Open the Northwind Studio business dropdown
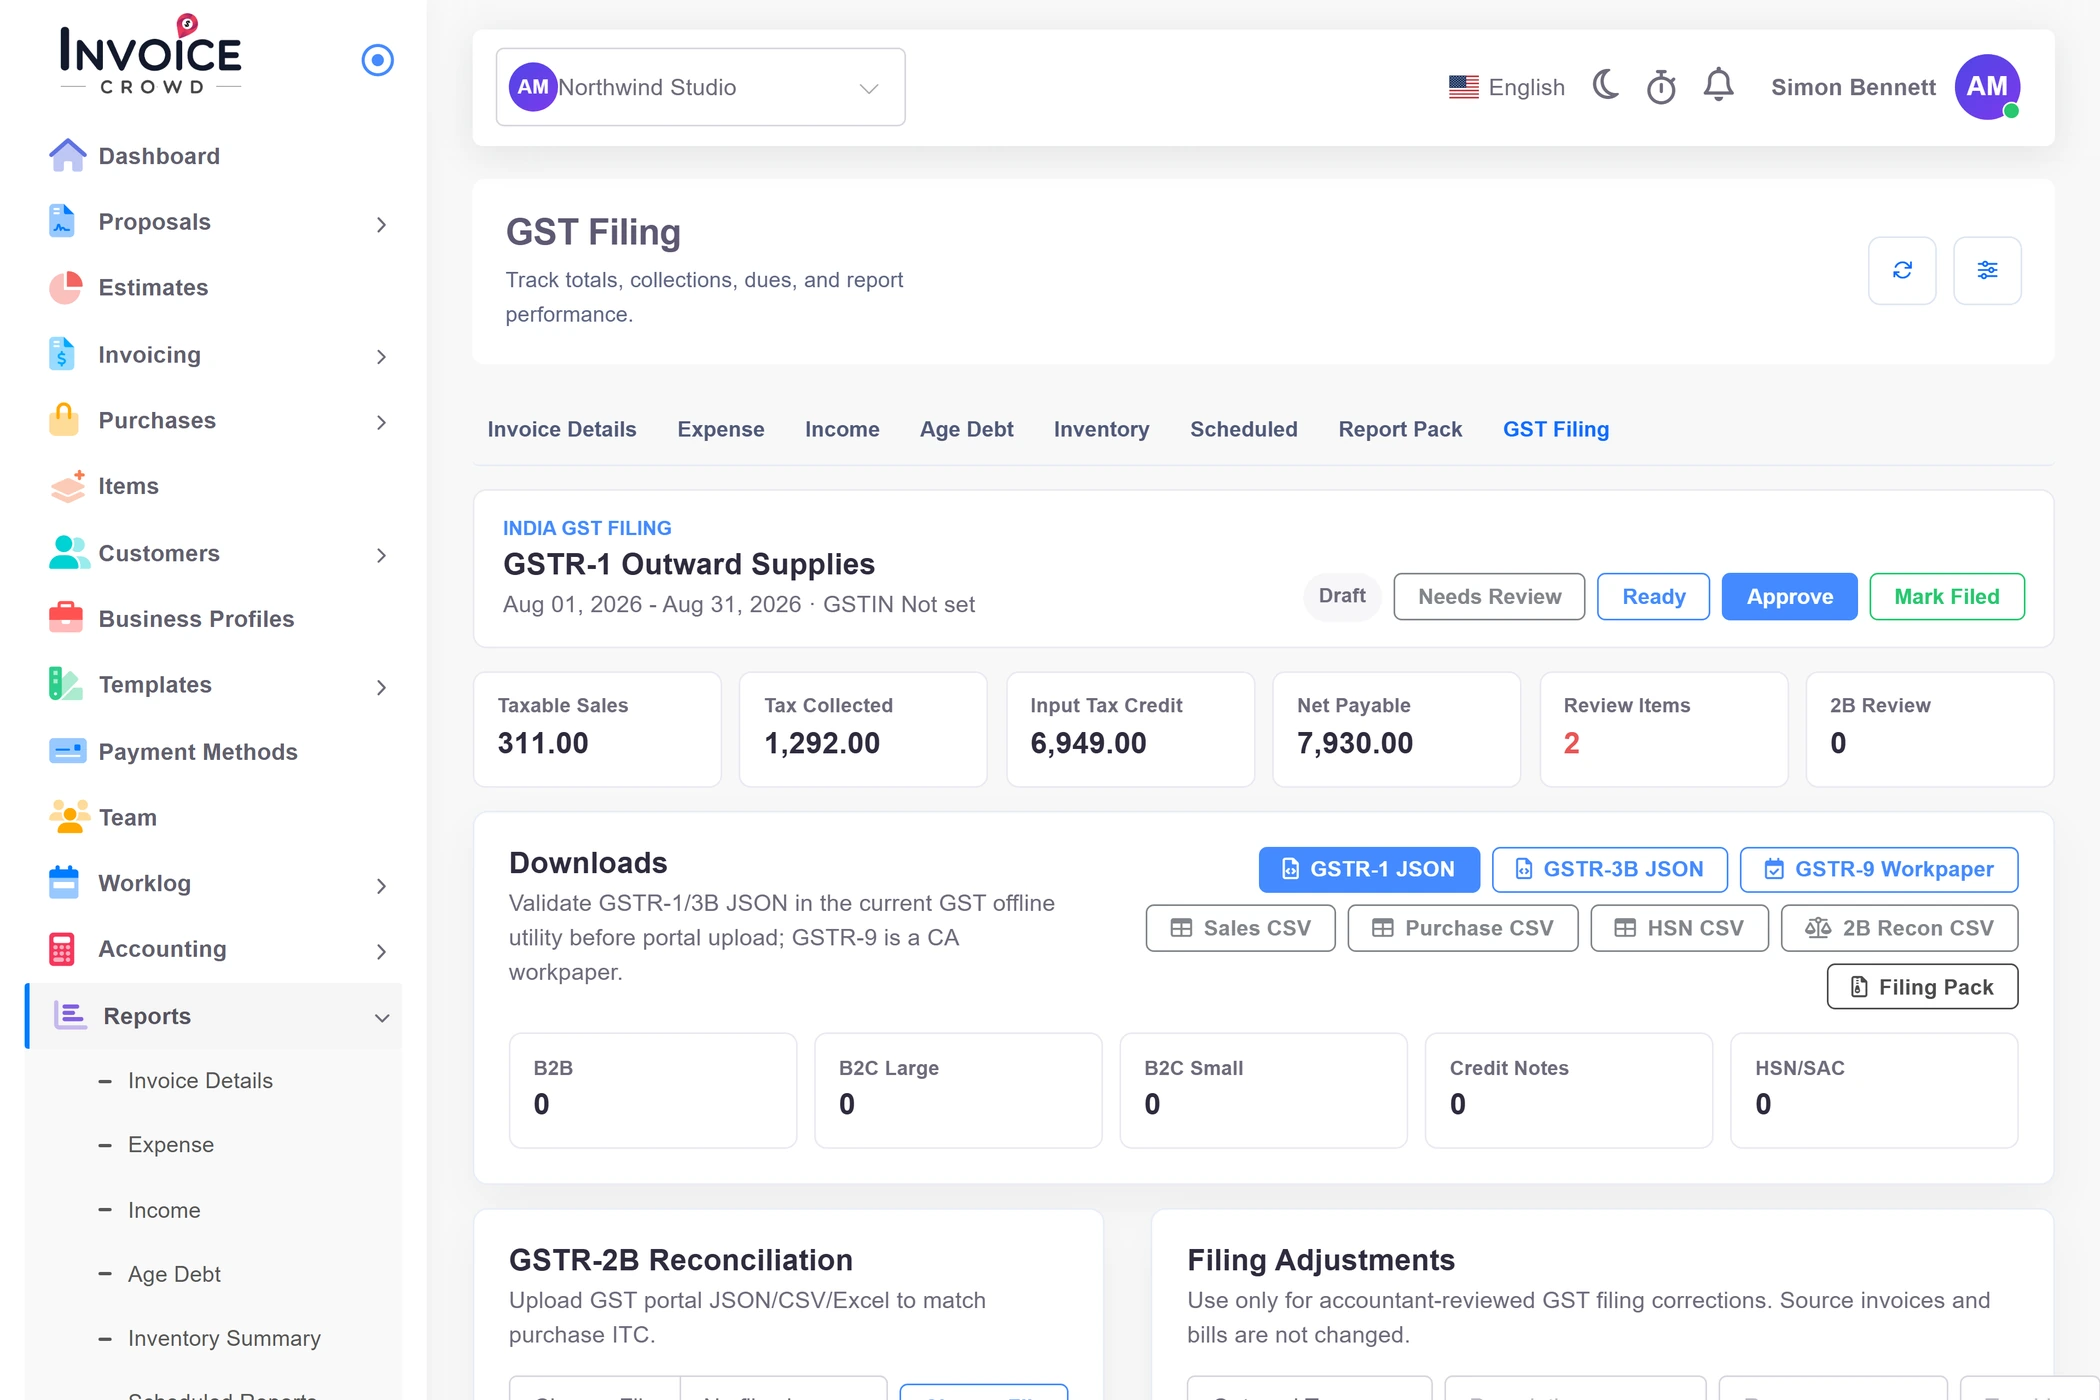 coord(700,87)
